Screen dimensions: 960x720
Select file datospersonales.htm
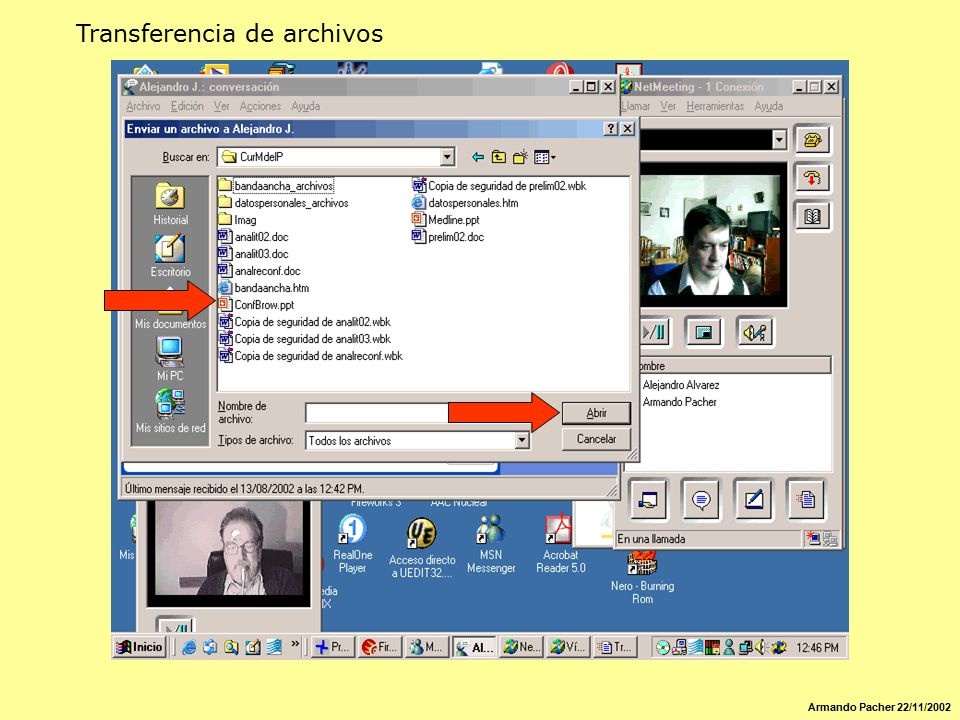coord(465,203)
